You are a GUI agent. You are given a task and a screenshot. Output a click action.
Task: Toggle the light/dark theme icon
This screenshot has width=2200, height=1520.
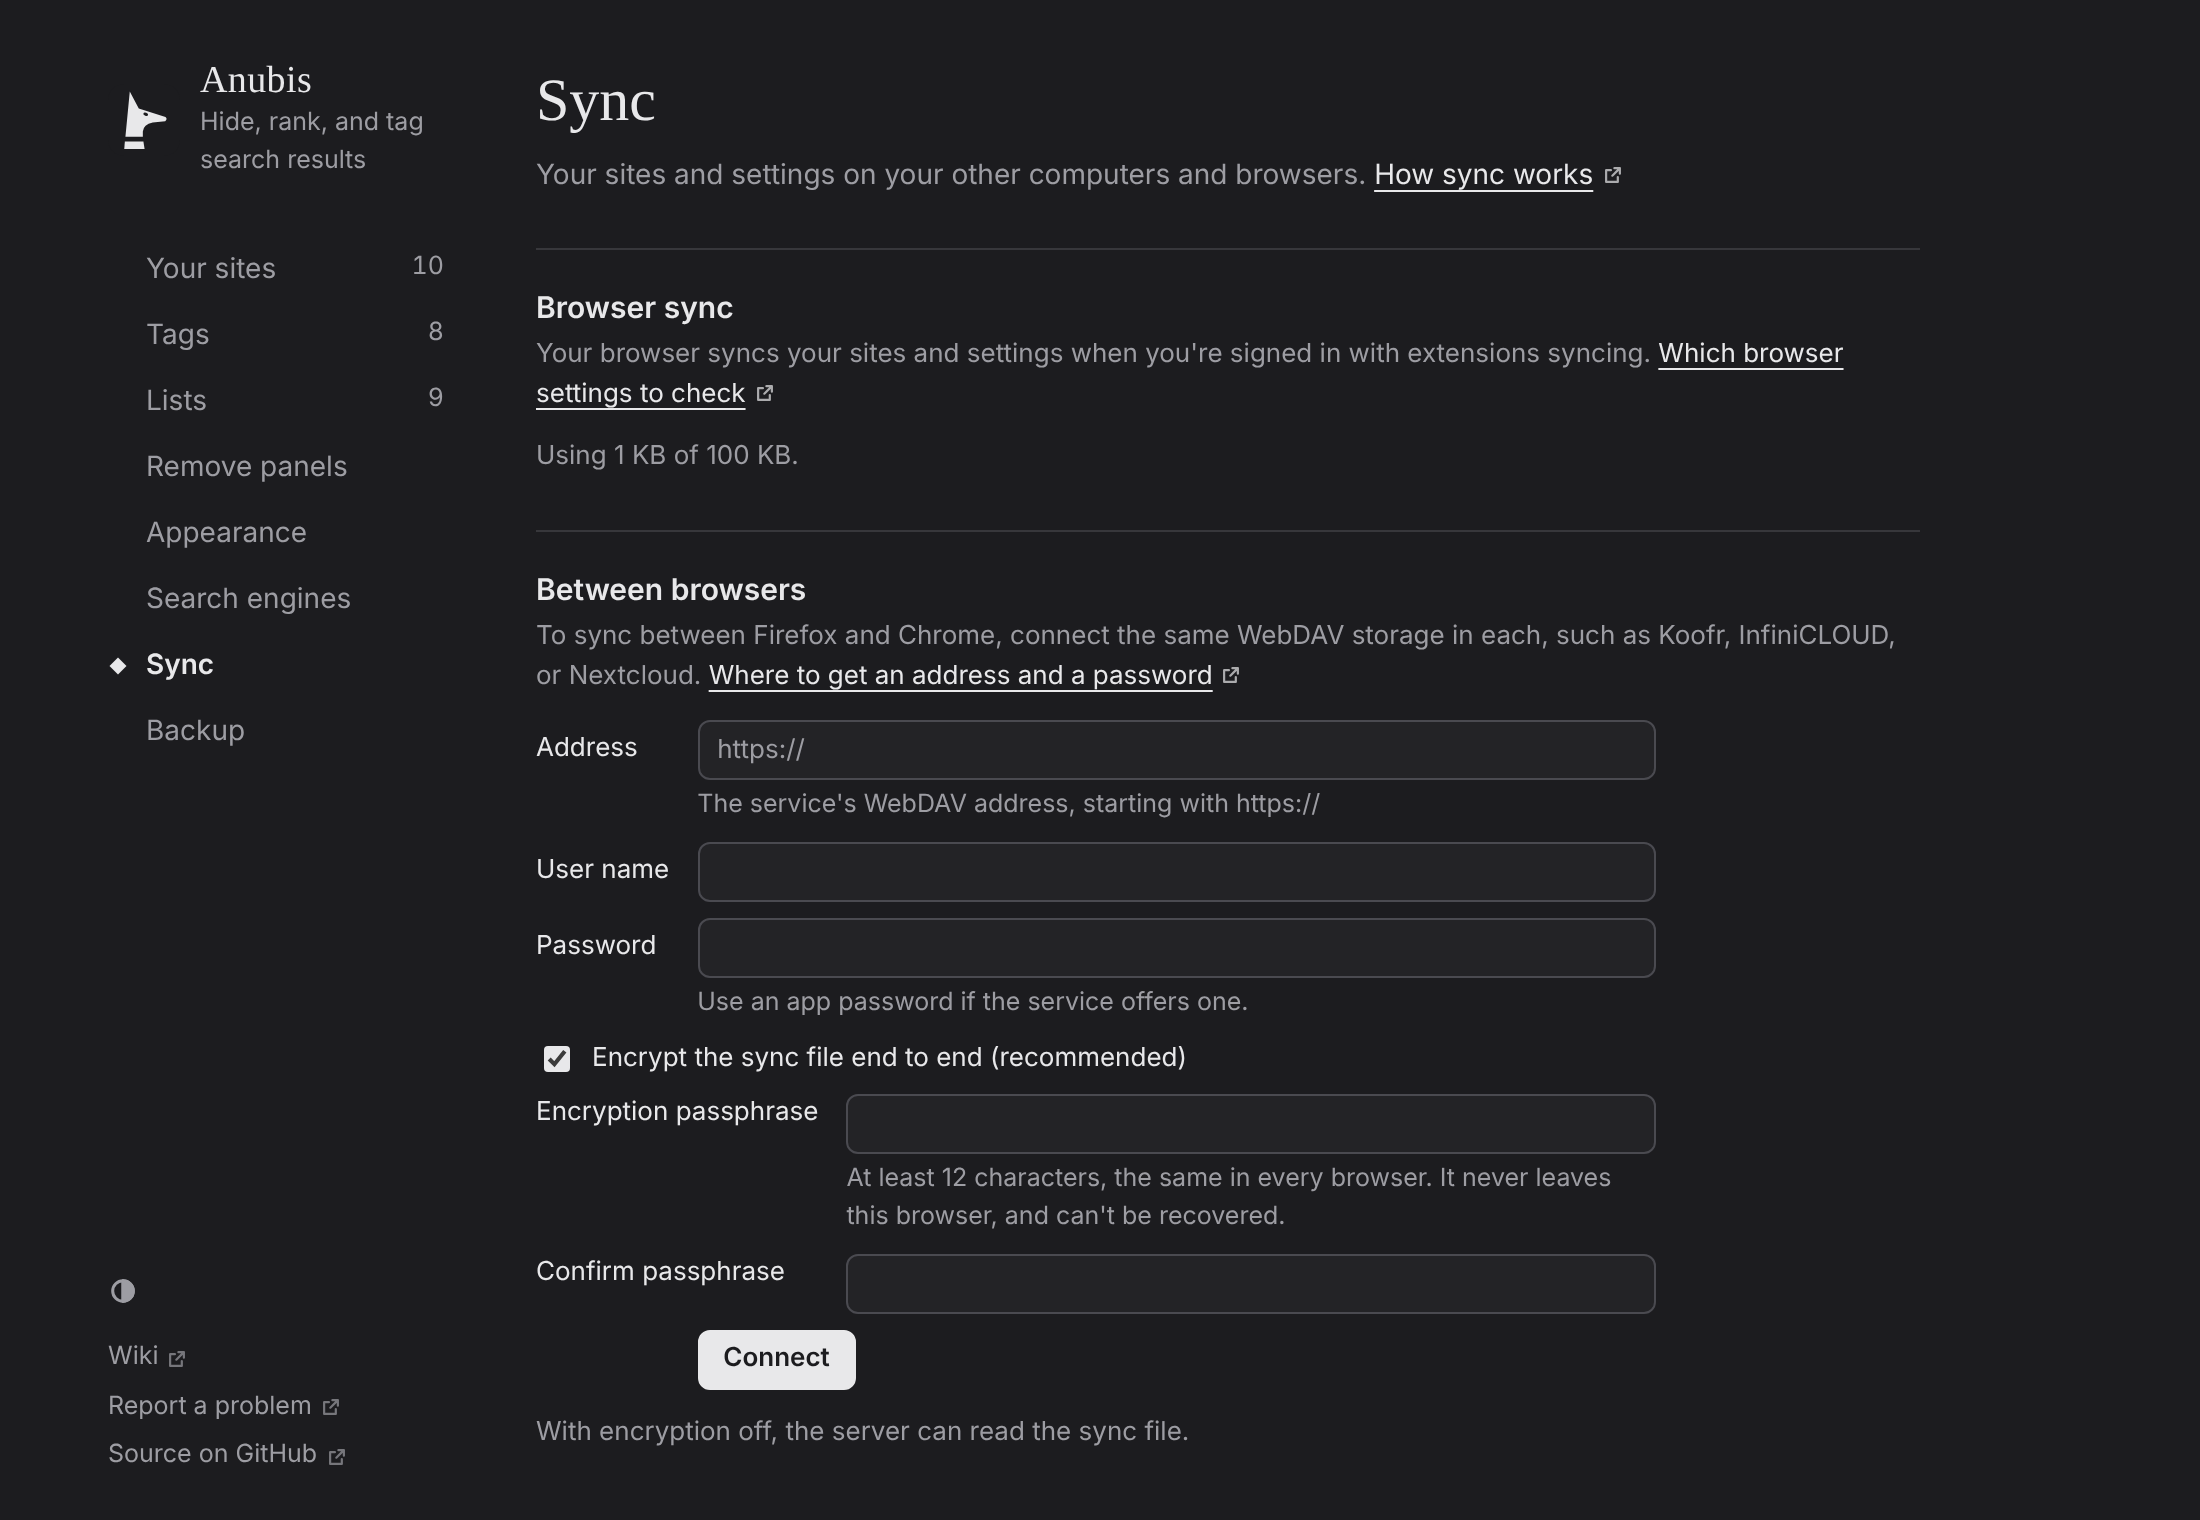[x=123, y=1291]
